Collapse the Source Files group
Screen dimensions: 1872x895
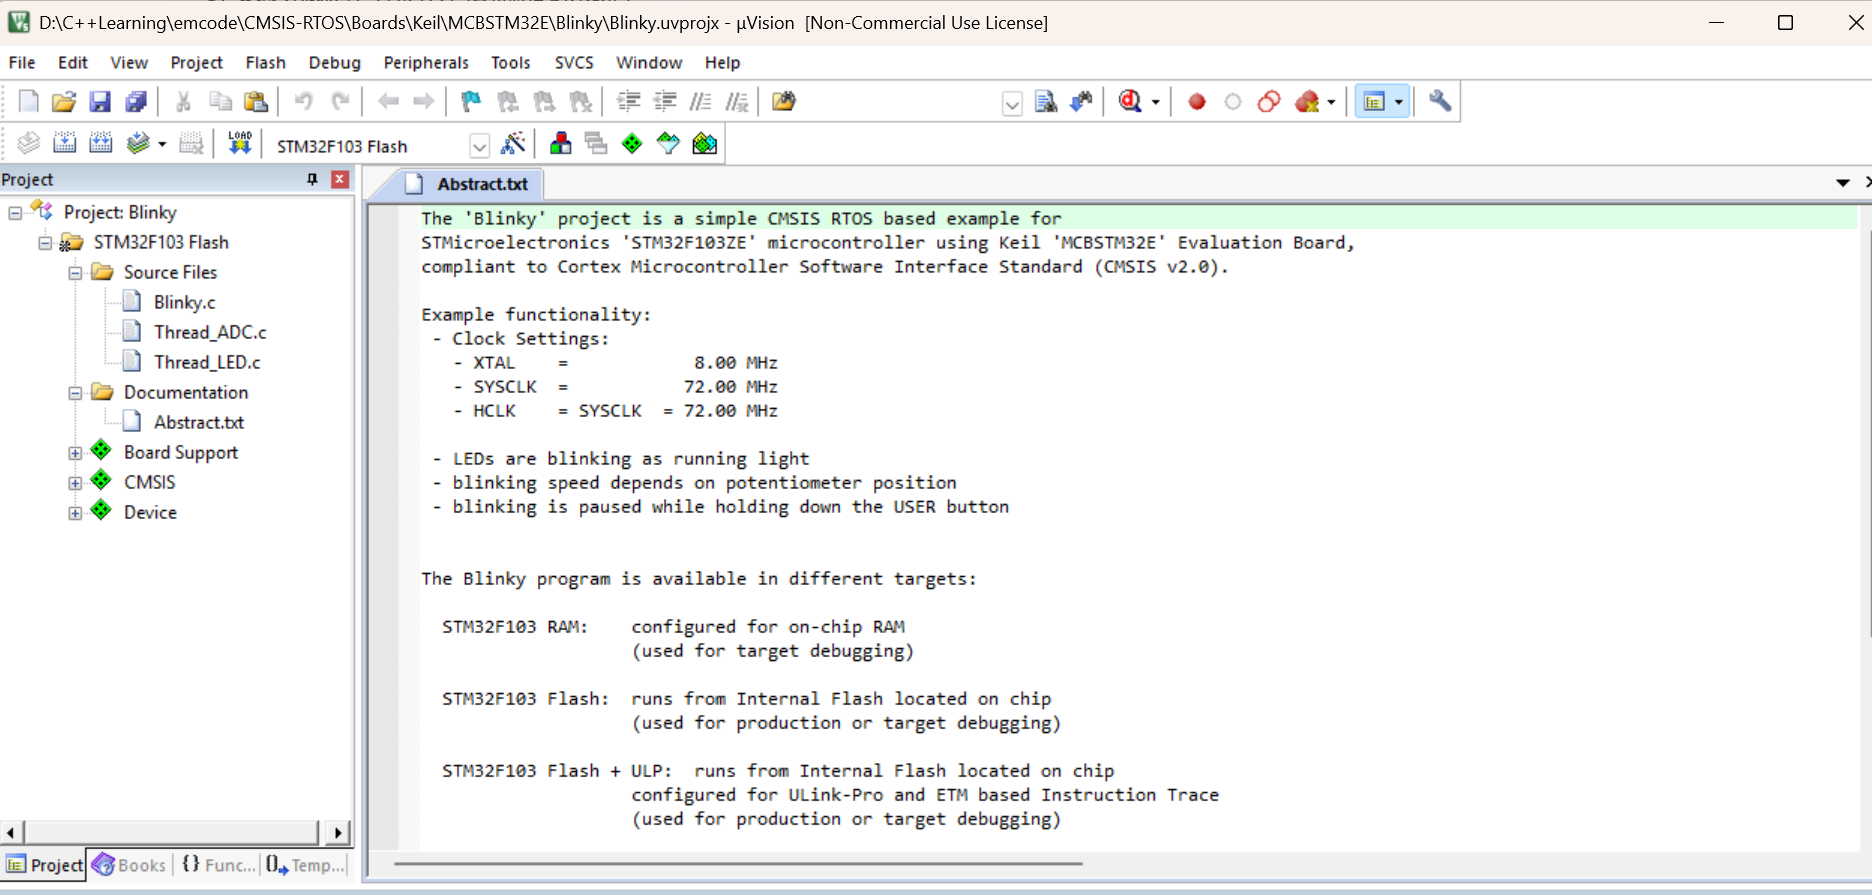point(75,273)
